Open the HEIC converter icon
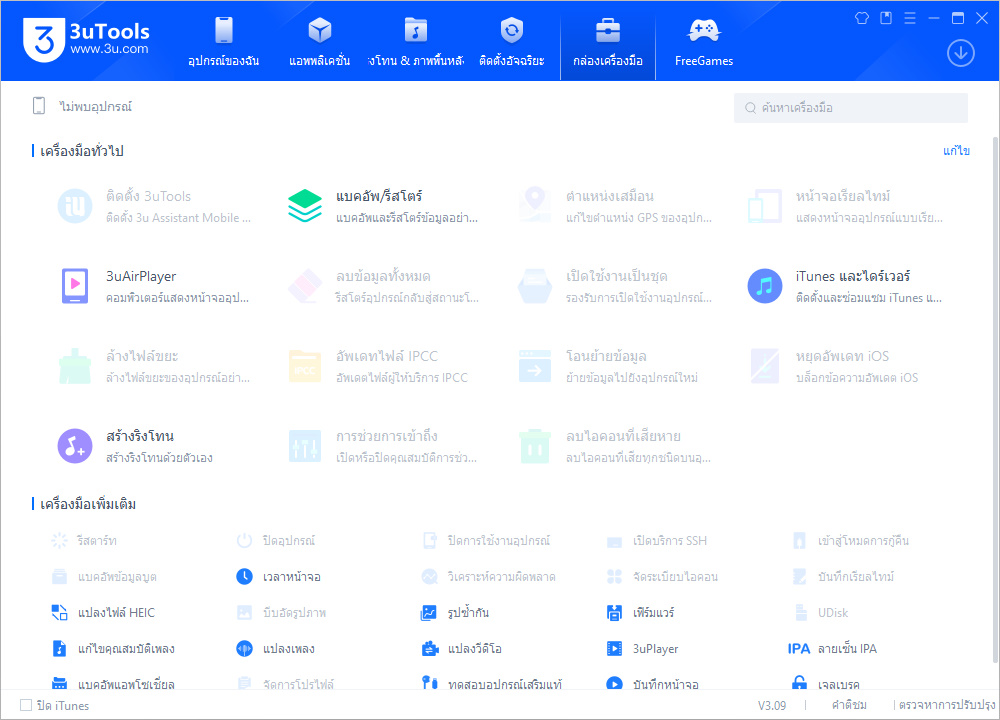The height and width of the screenshot is (720, 1000). point(59,613)
